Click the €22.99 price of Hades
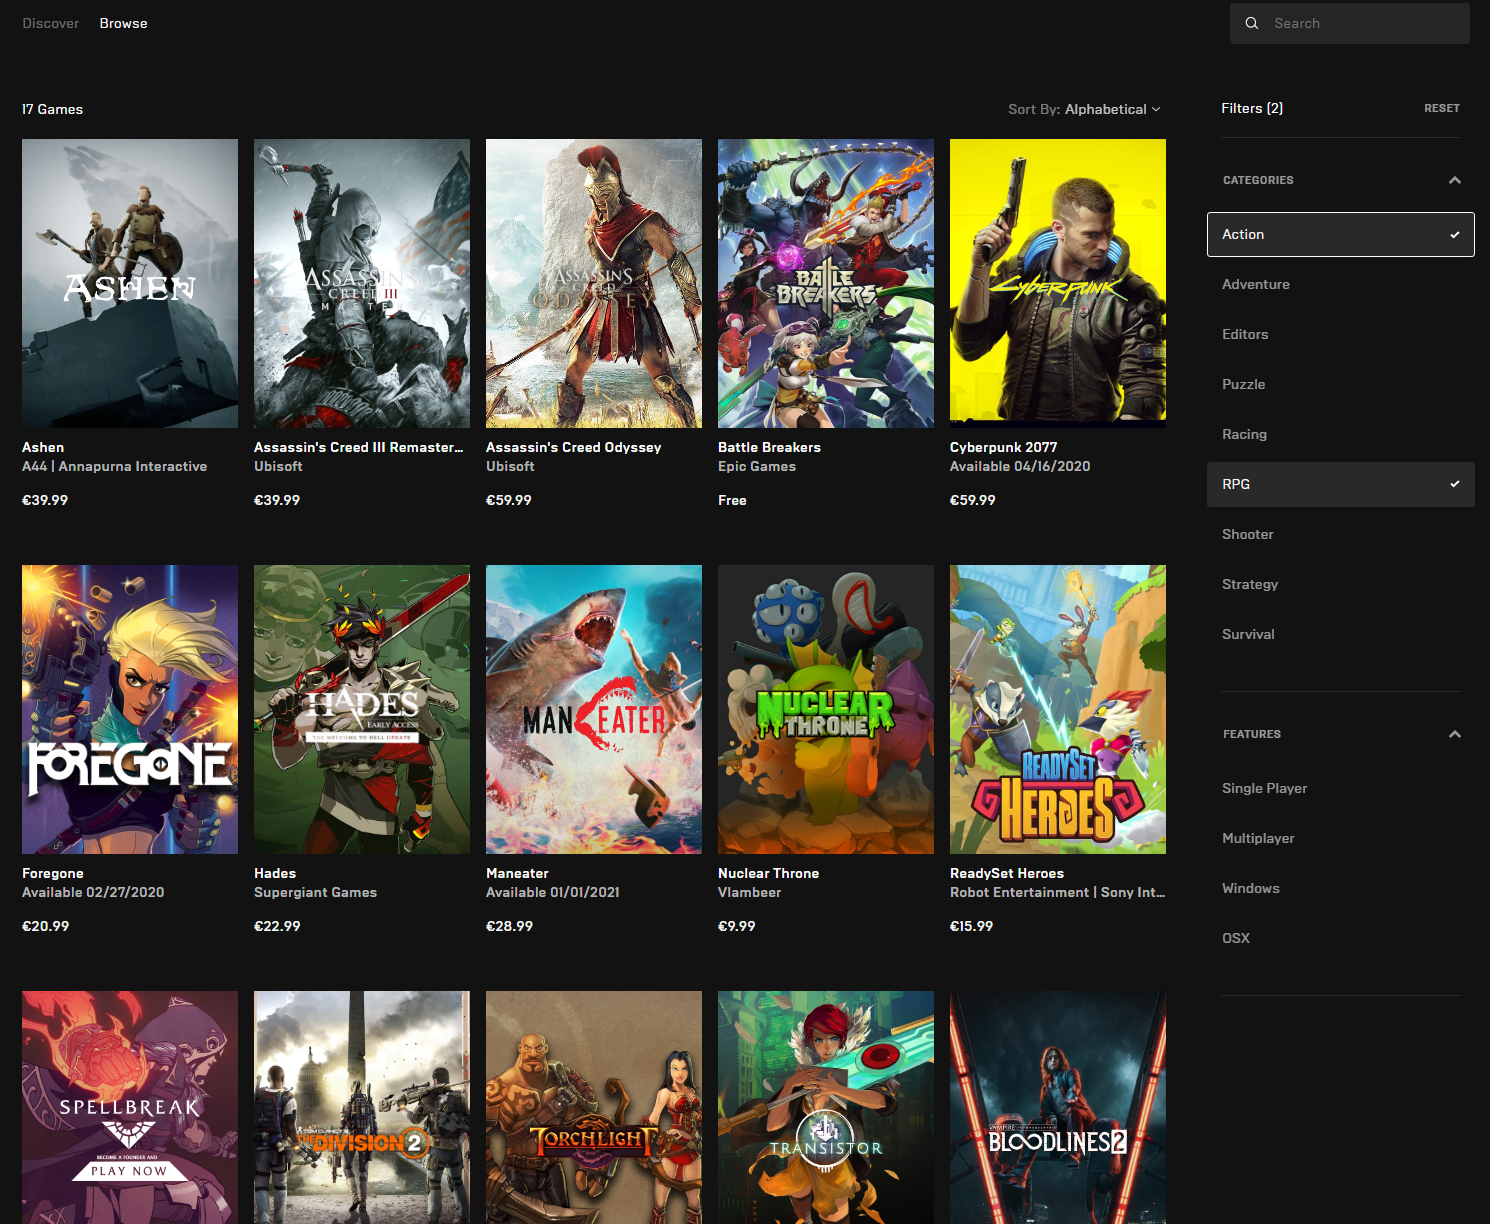Screen dimensions: 1490x1224 pos(277,926)
